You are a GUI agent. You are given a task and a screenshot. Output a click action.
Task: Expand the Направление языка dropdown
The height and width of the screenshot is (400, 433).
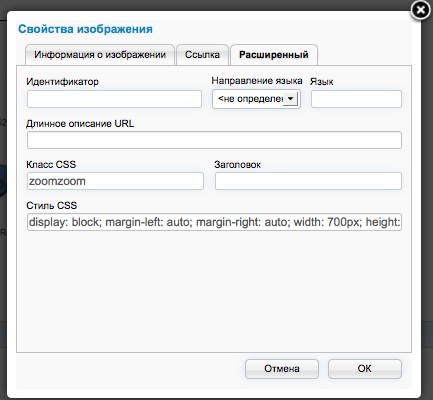click(x=256, y=99)
